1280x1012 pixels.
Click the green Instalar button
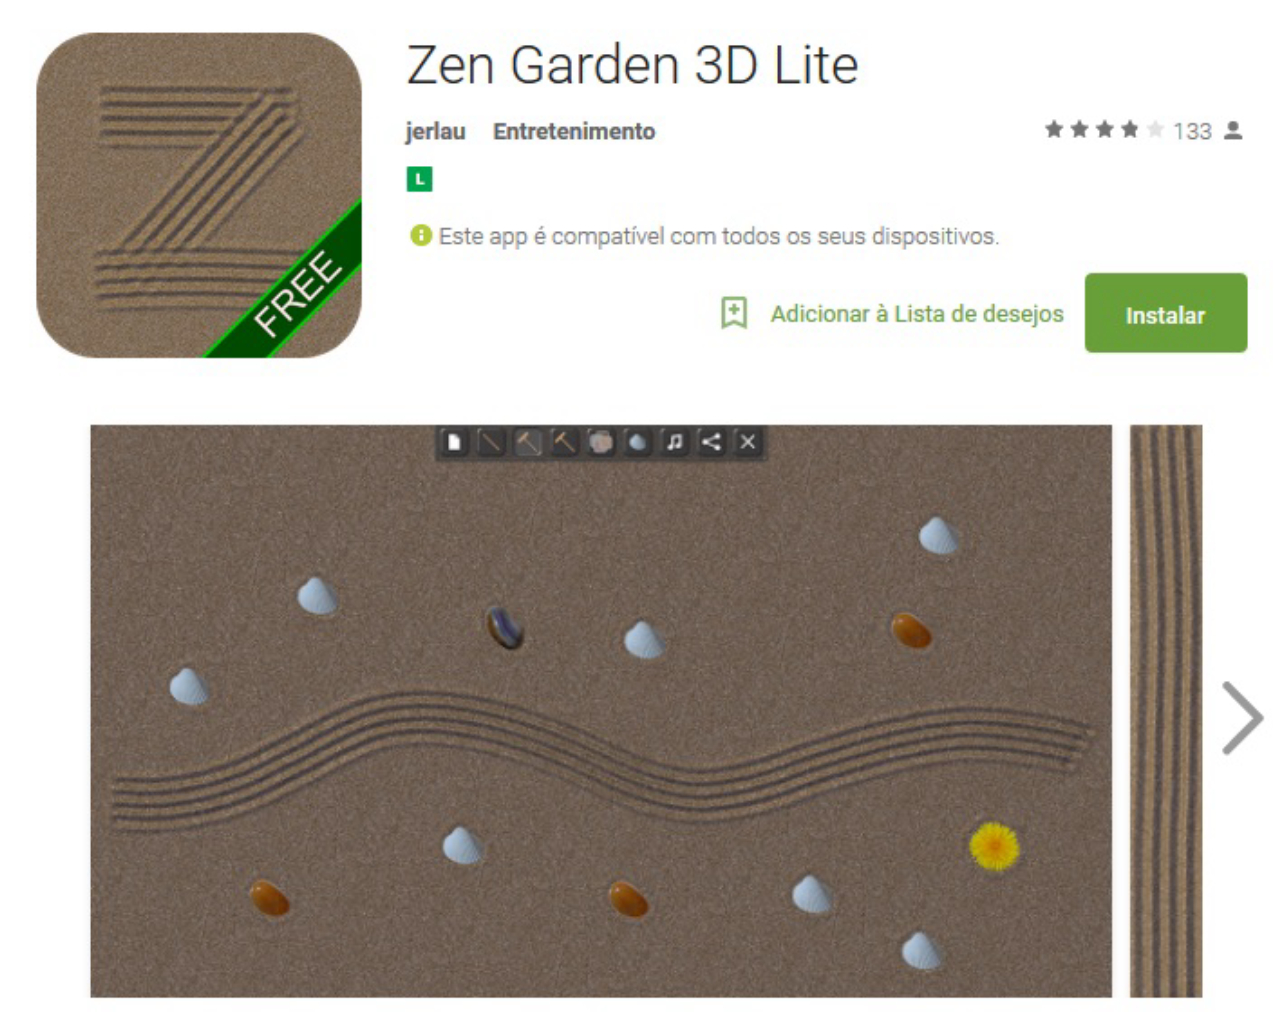coord(1166,313)
